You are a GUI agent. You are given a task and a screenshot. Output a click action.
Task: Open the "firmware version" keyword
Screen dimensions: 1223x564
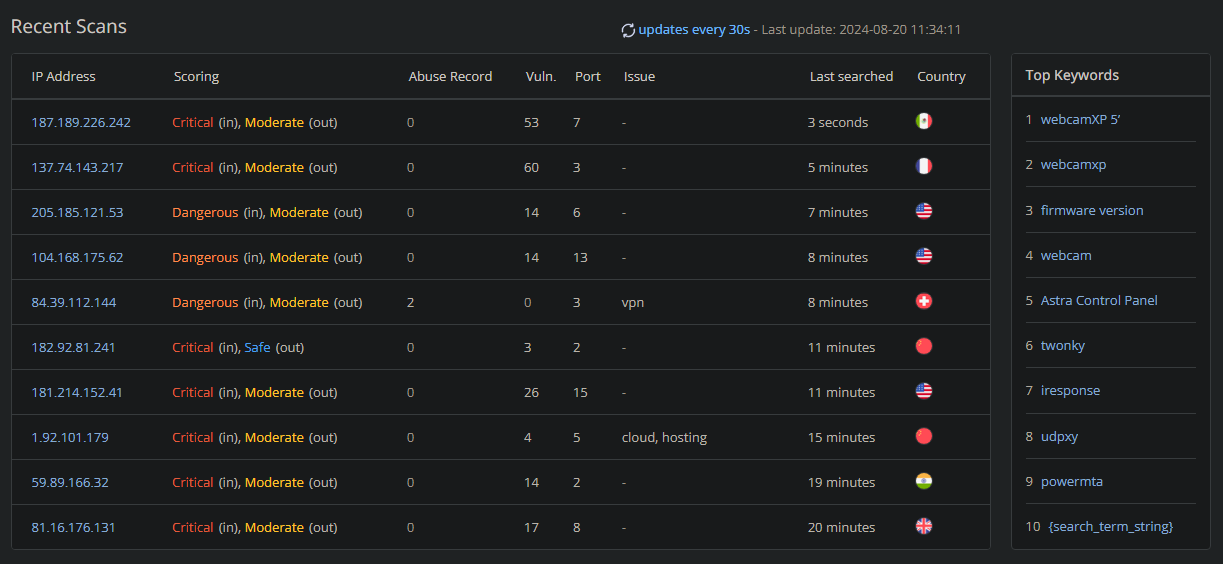[x=1092, y=210]
